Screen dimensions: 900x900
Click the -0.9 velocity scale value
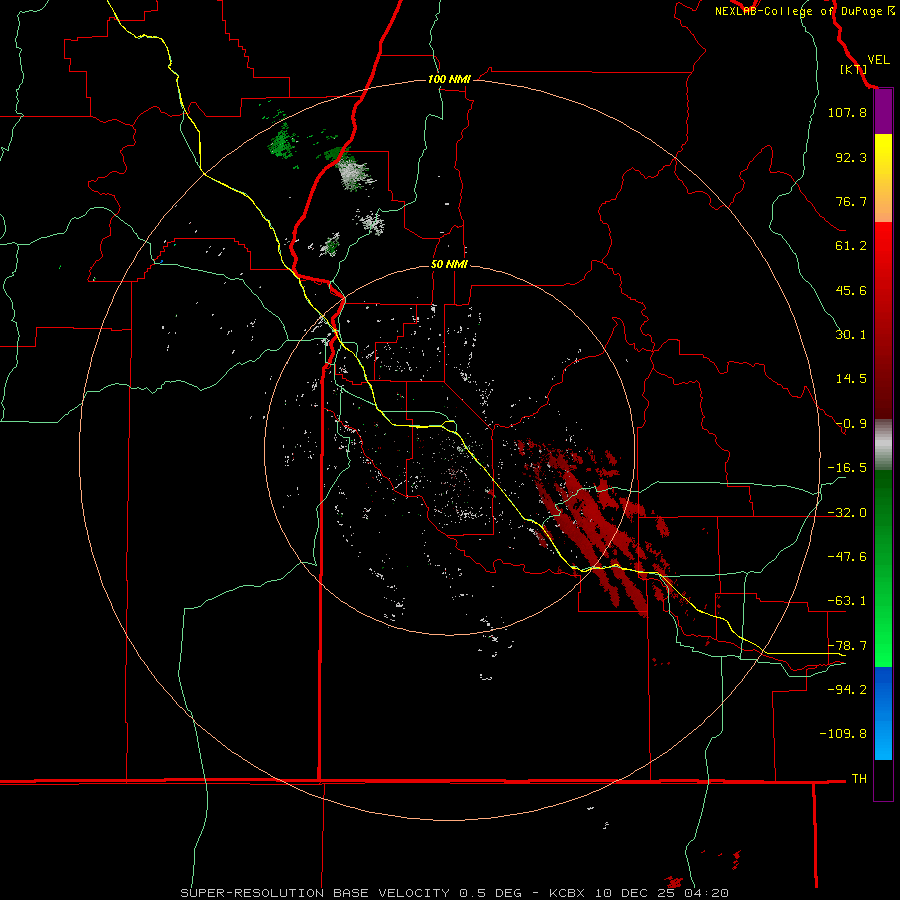(x=851, y=424)
